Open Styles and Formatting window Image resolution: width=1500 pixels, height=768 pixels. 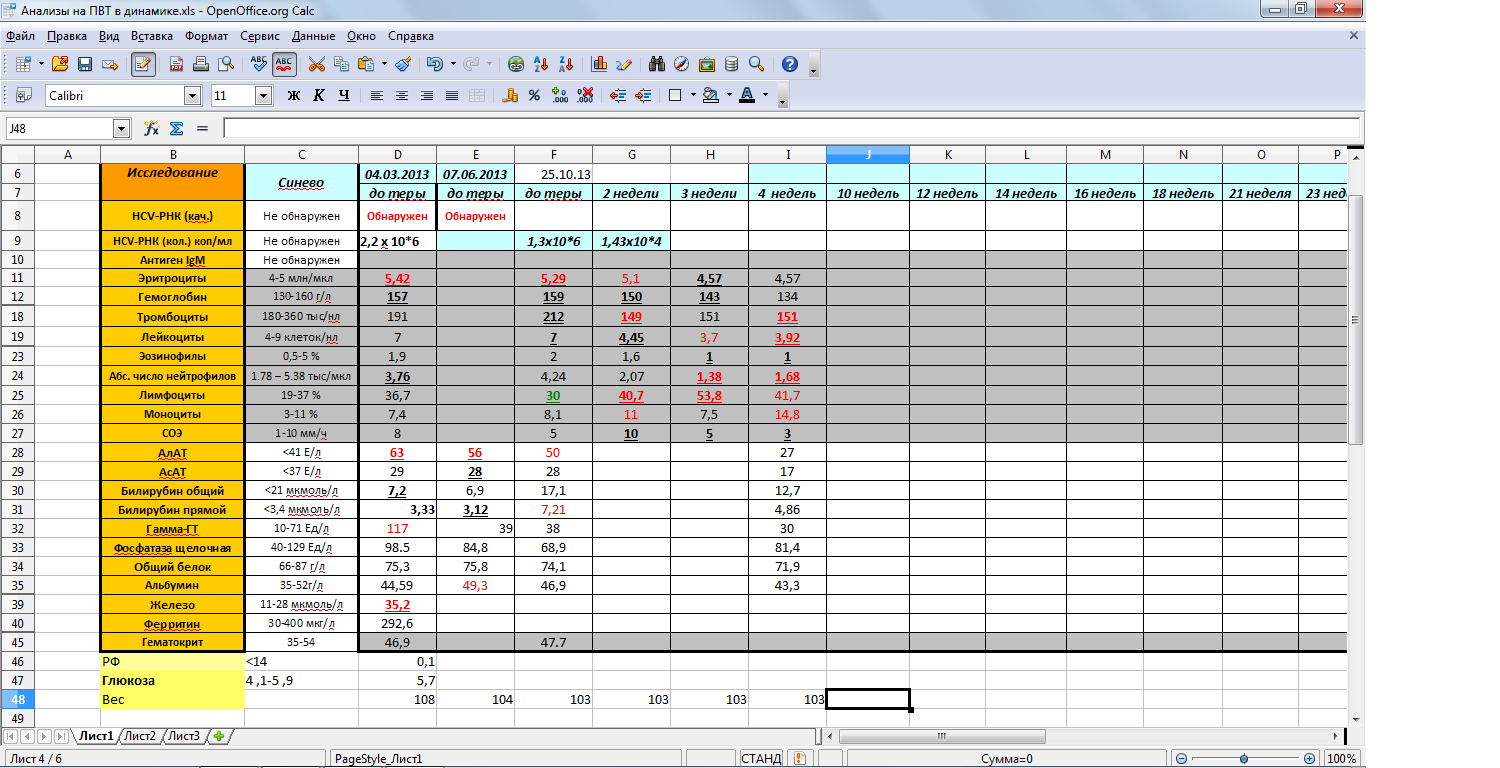coord(23,96)
